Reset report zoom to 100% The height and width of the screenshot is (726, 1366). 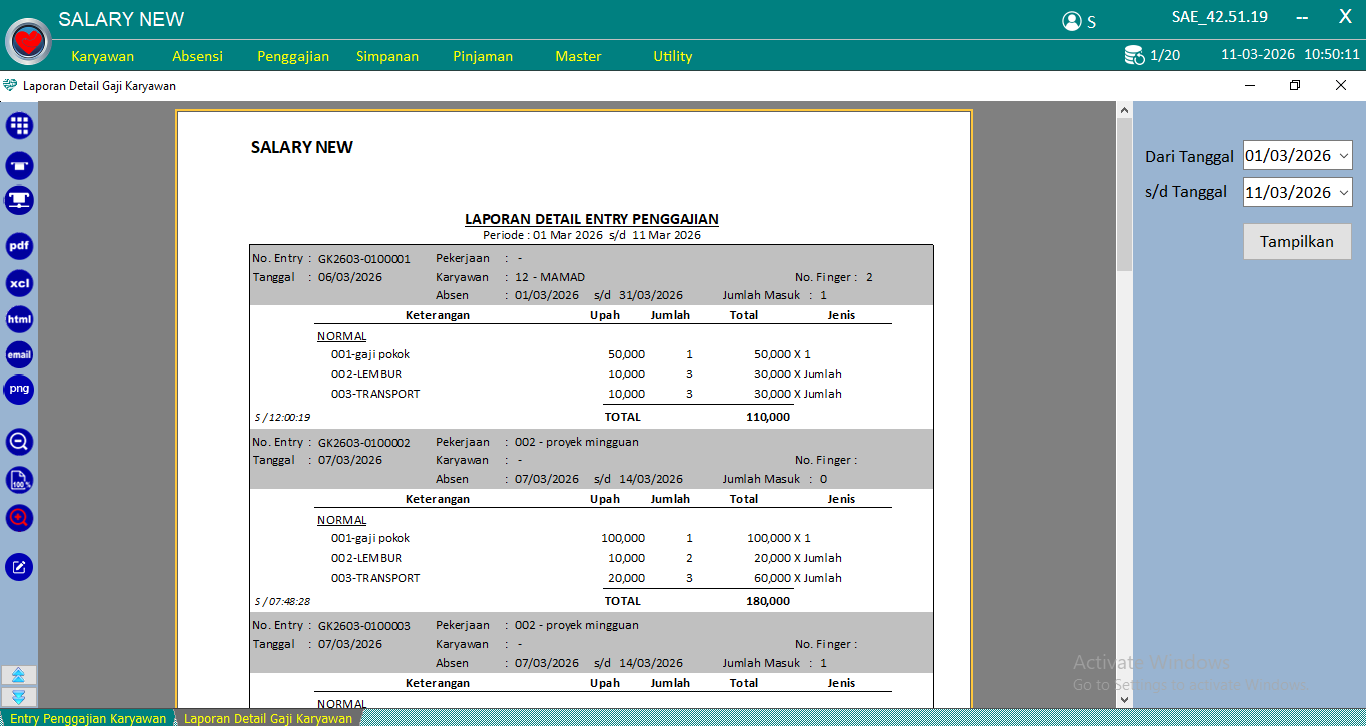point(19,481)
